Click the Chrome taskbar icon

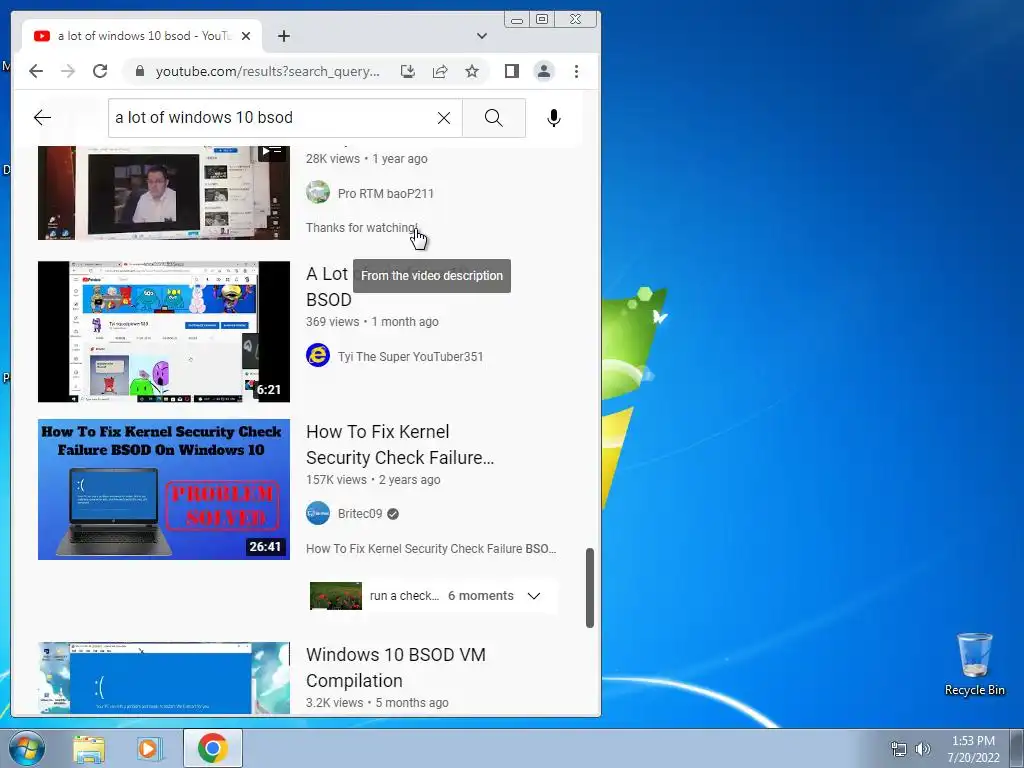(x=212, y=748)
